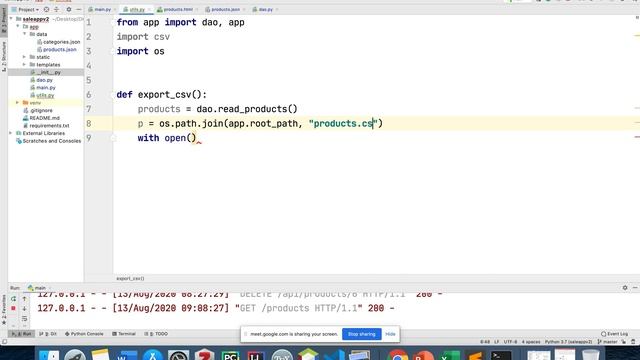Open Chrome from the Dock
This screenshot has height=360, width=640.
click(398, 355)
